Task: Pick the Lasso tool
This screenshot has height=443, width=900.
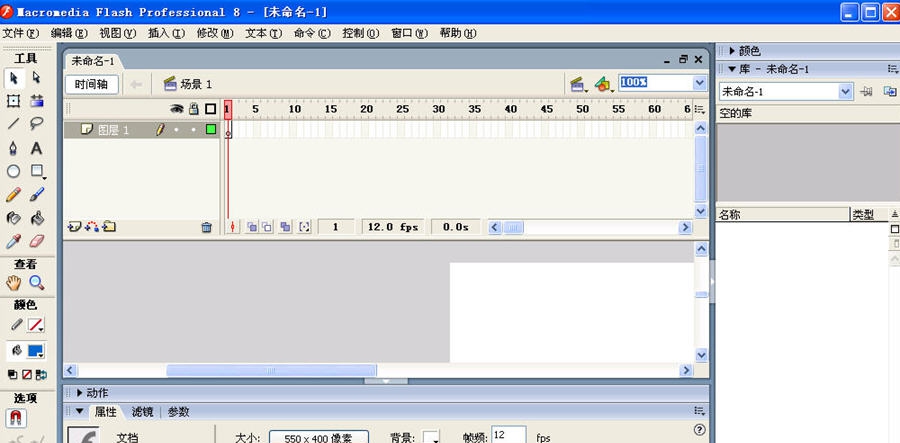Action: tap(37, 123)
